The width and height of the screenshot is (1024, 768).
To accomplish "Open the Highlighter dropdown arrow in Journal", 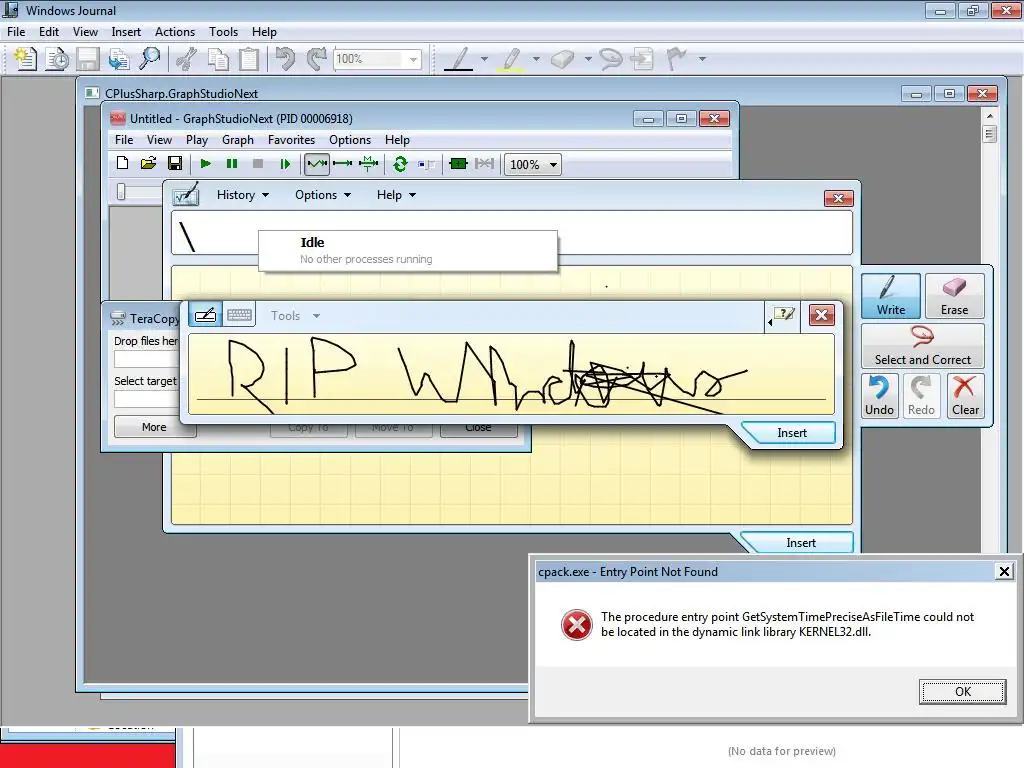I will point(536,59).
